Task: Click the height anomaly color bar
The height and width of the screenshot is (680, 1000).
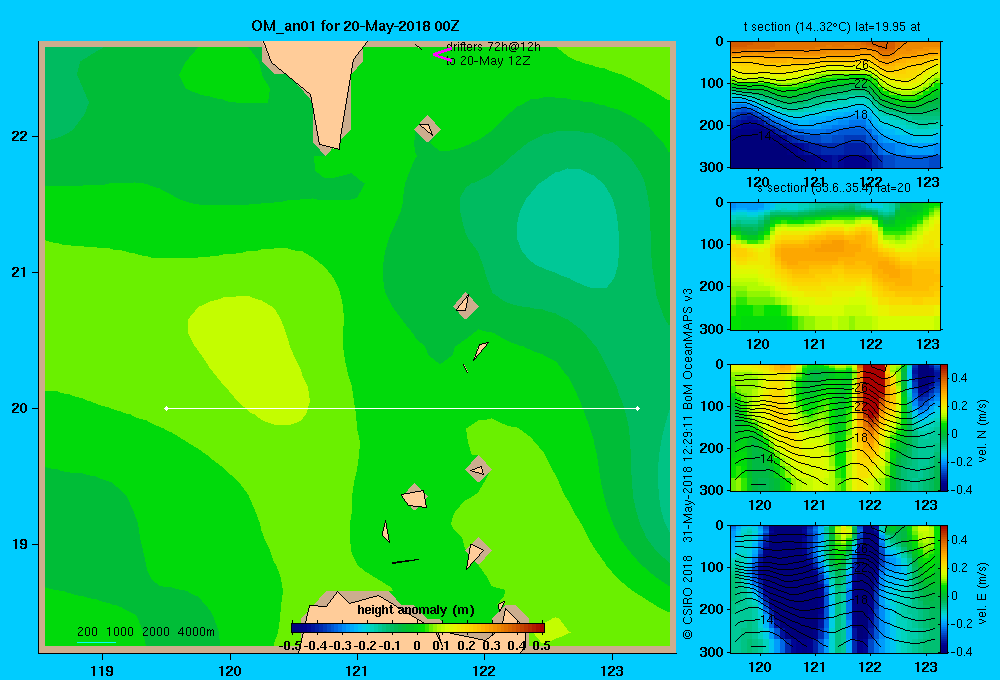Action: tap(418, 628)
